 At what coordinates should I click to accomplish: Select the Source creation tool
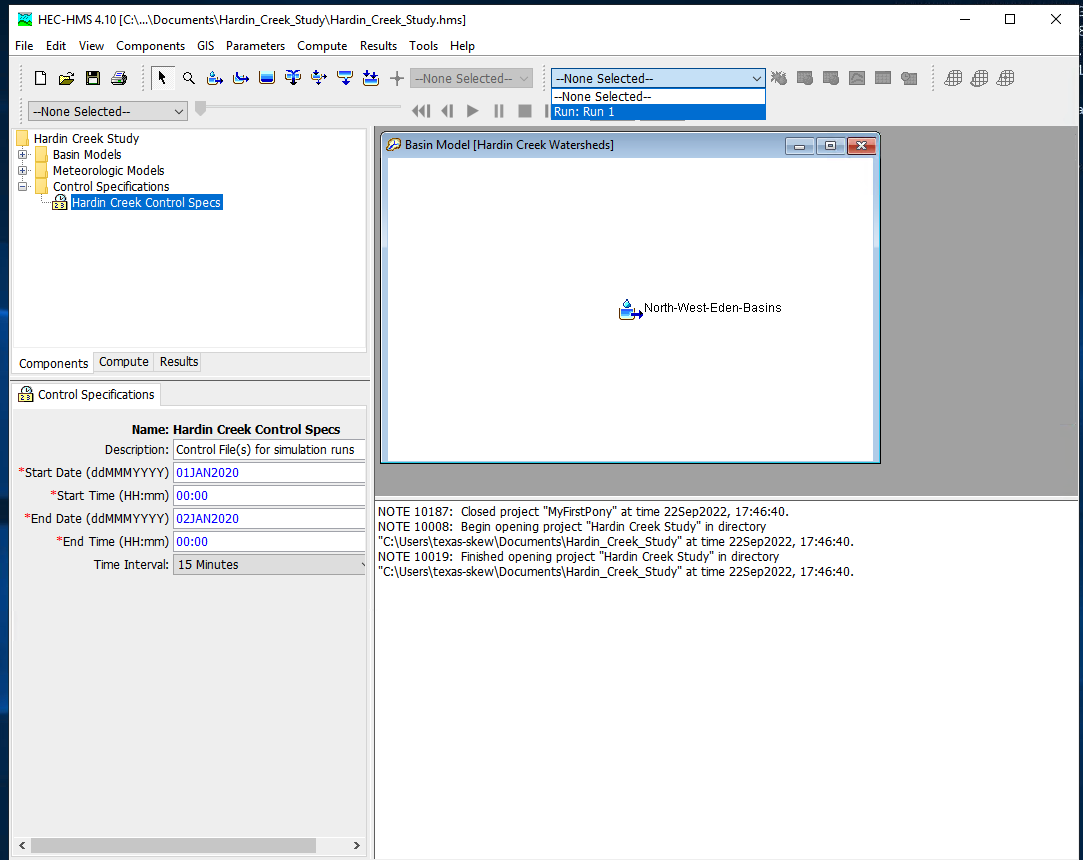[345, 78]
